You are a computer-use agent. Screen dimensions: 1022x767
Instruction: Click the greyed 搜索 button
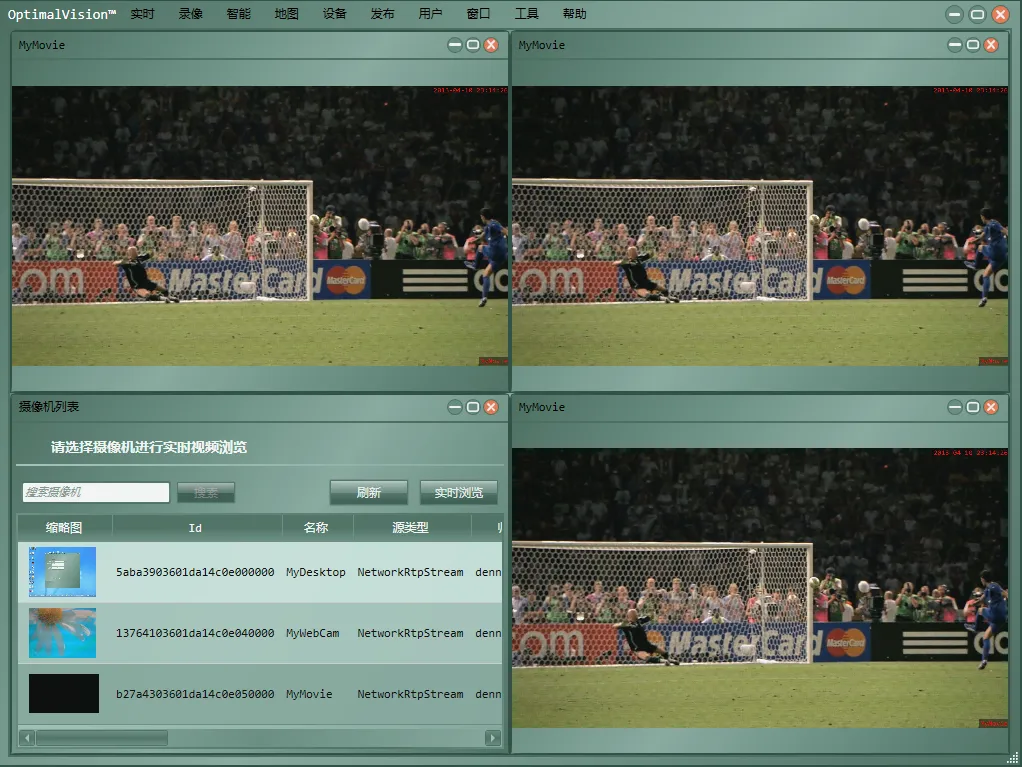pos(206,493)
